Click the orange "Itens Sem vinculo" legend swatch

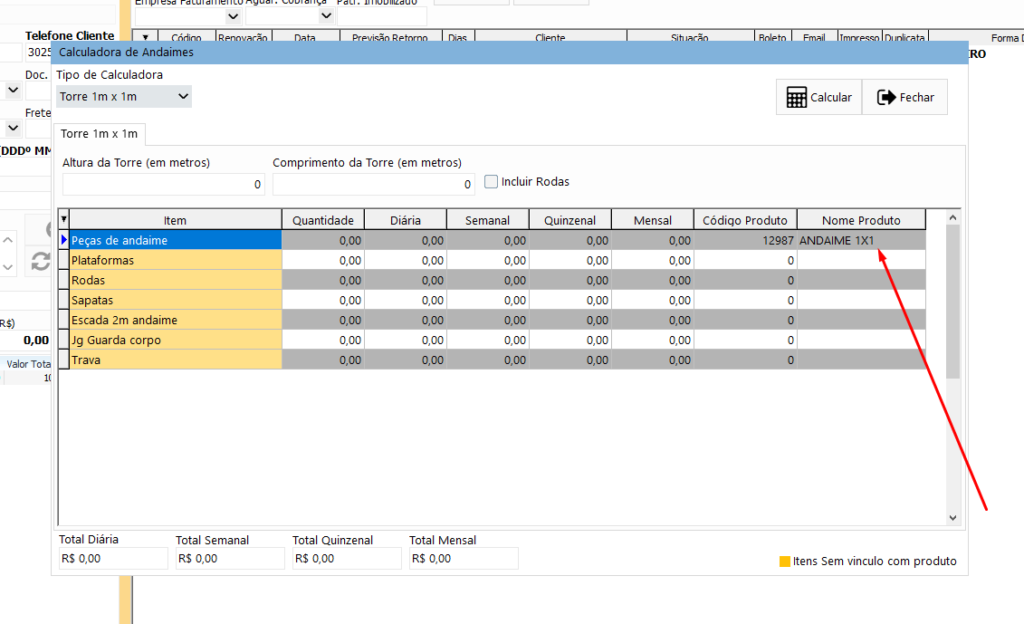pos(785,561)
